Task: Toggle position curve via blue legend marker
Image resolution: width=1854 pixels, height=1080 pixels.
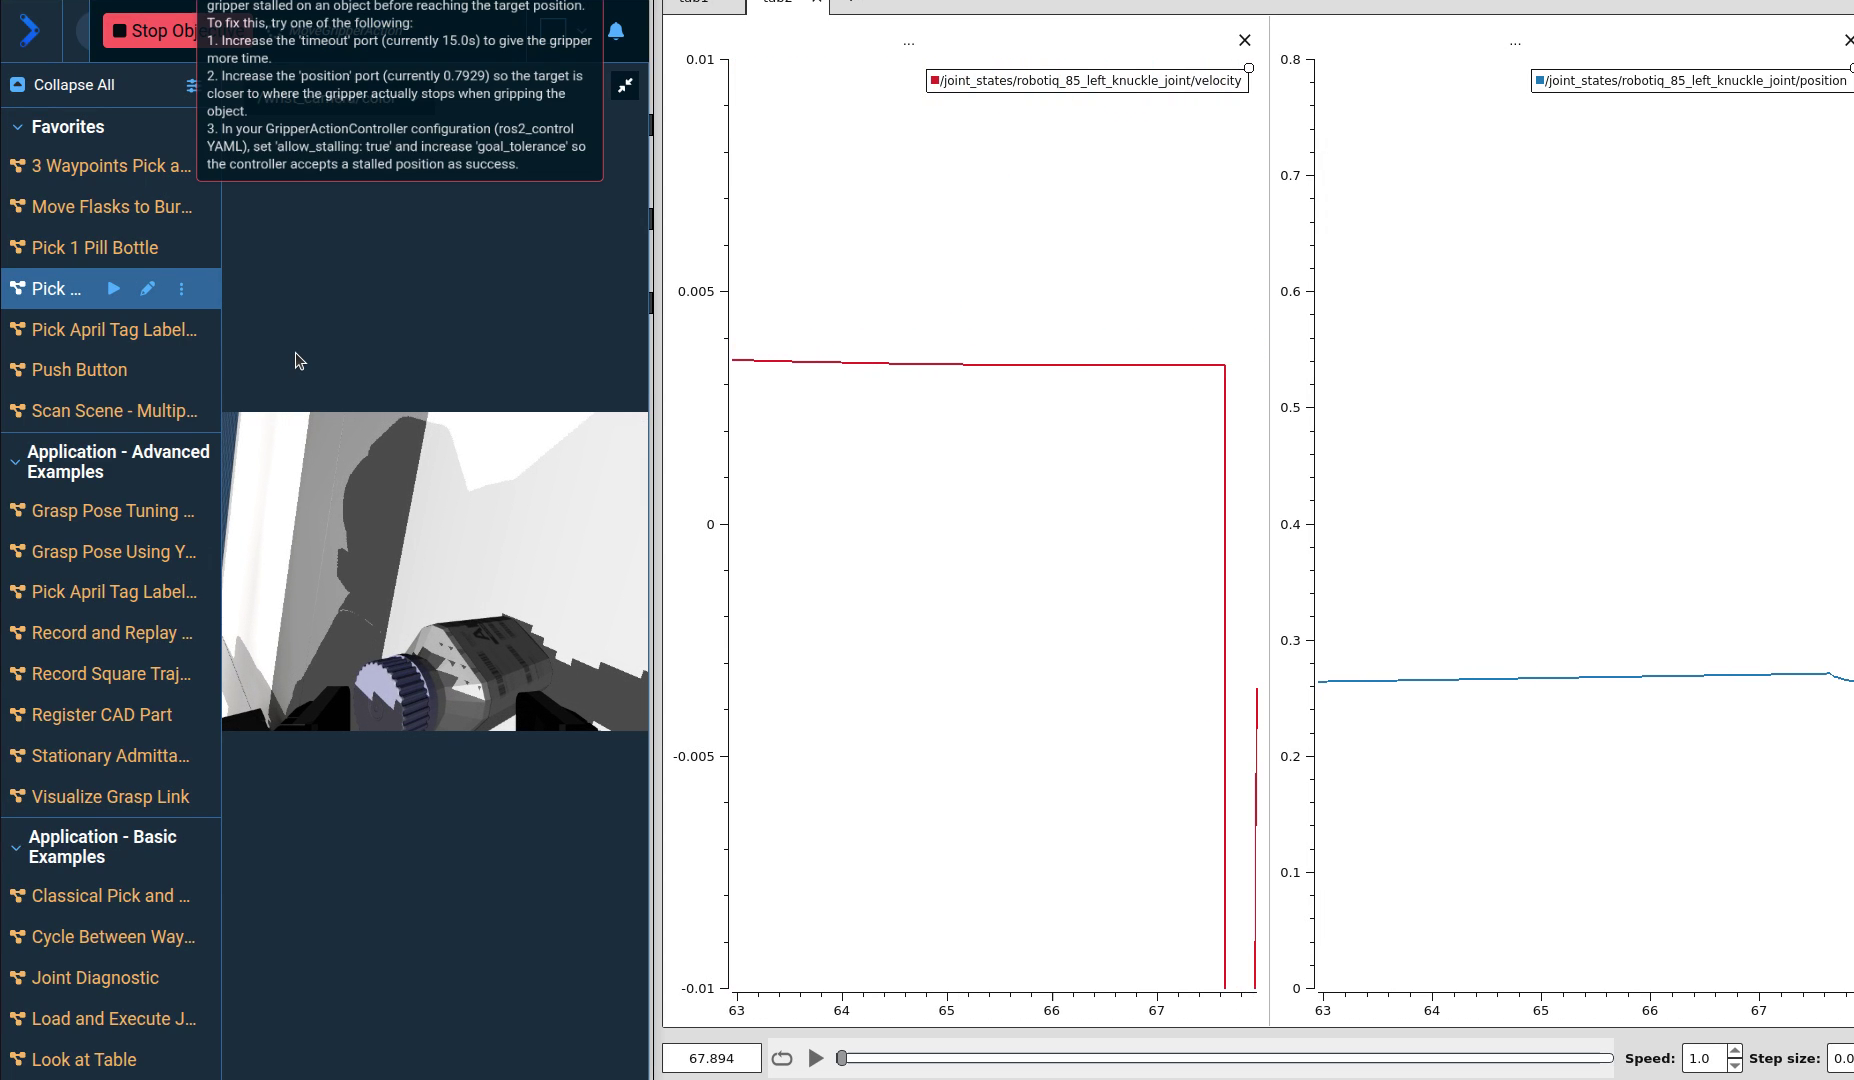Action: tap(1540, 81)
